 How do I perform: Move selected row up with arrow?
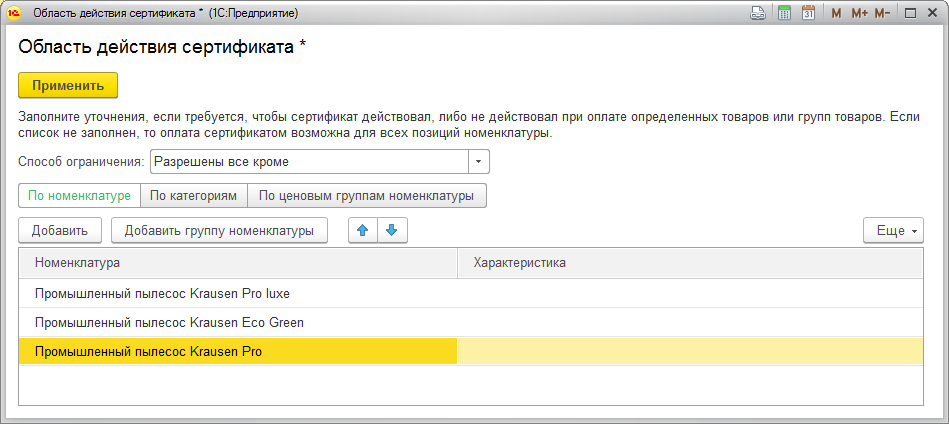363,230
